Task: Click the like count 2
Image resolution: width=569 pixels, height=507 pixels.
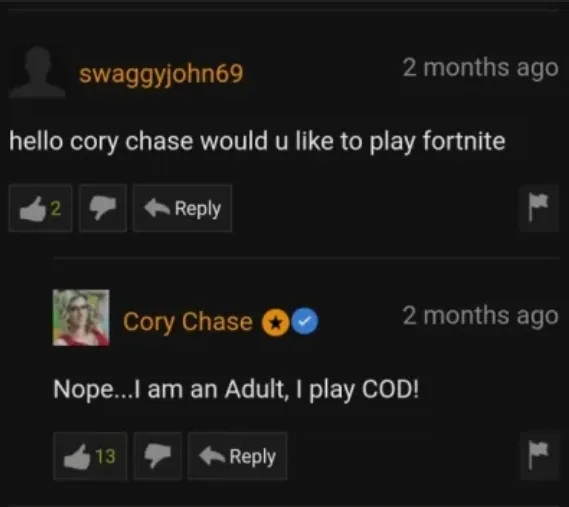Action: [x=56, y=208]
